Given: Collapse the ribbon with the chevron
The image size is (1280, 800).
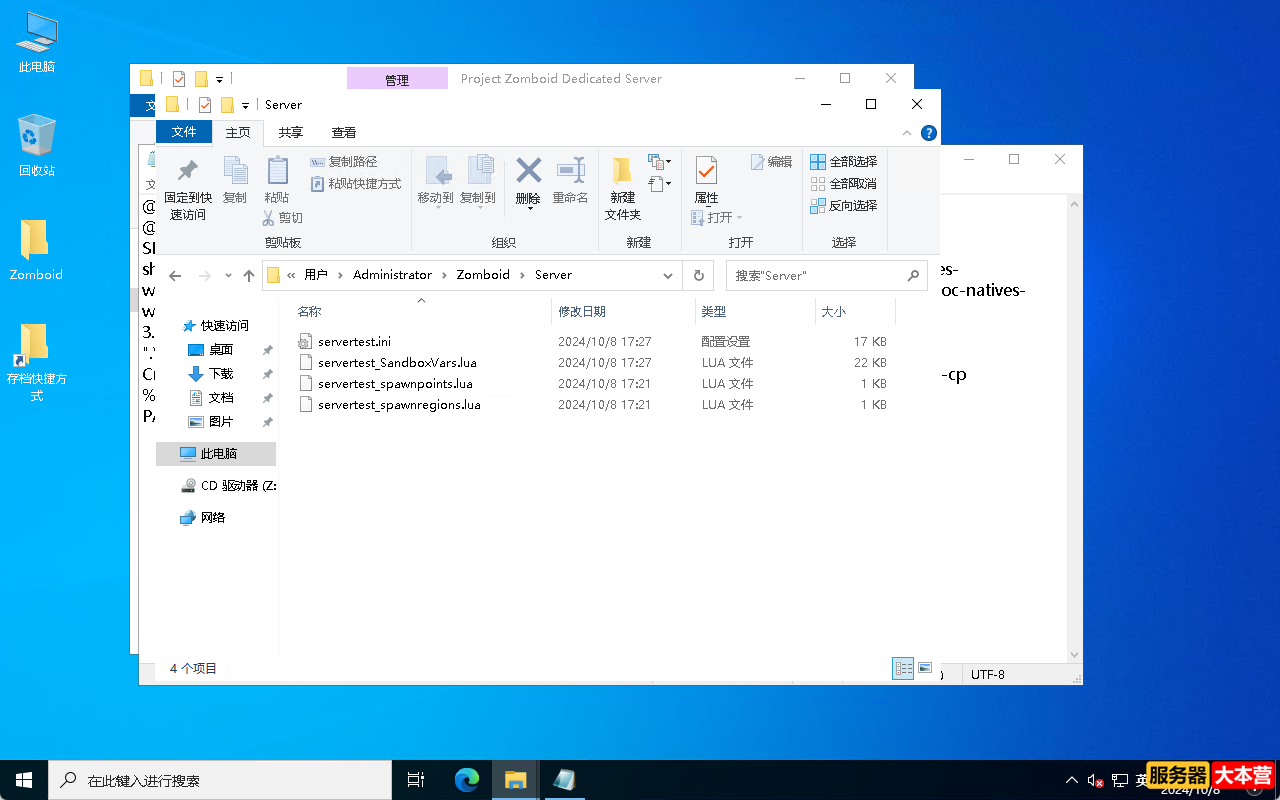Looking at the screenshot, I should click(x=907, y=133).
